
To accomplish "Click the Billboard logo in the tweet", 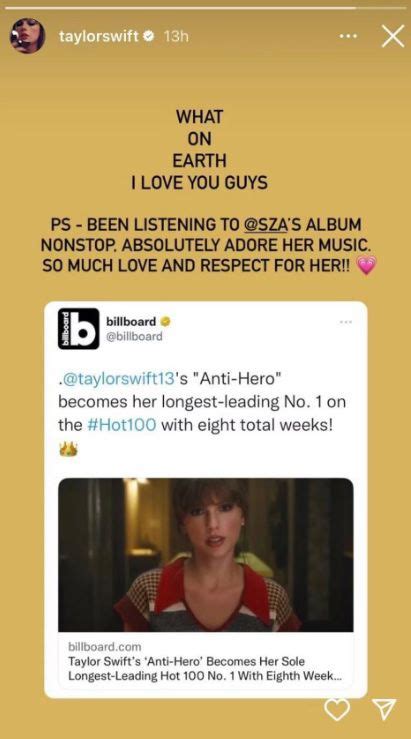I will [79, 328].
